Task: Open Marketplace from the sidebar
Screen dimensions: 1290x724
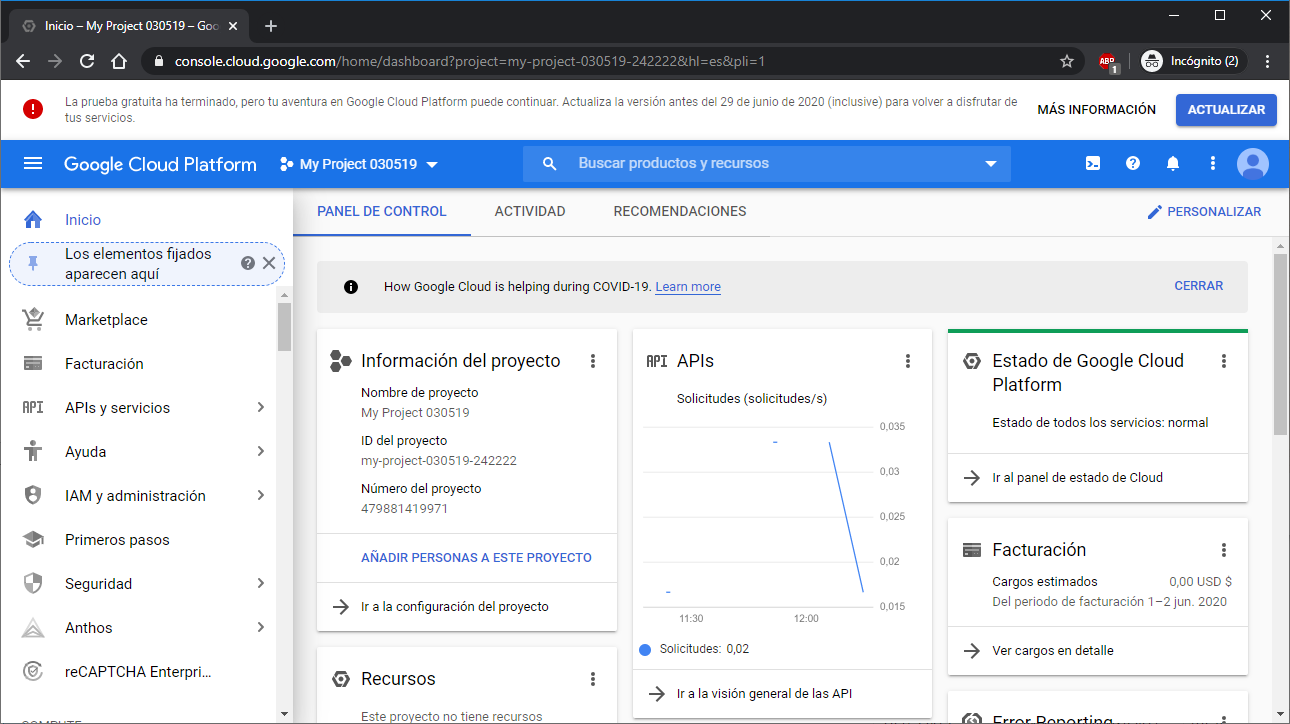Action: (106, 320)
